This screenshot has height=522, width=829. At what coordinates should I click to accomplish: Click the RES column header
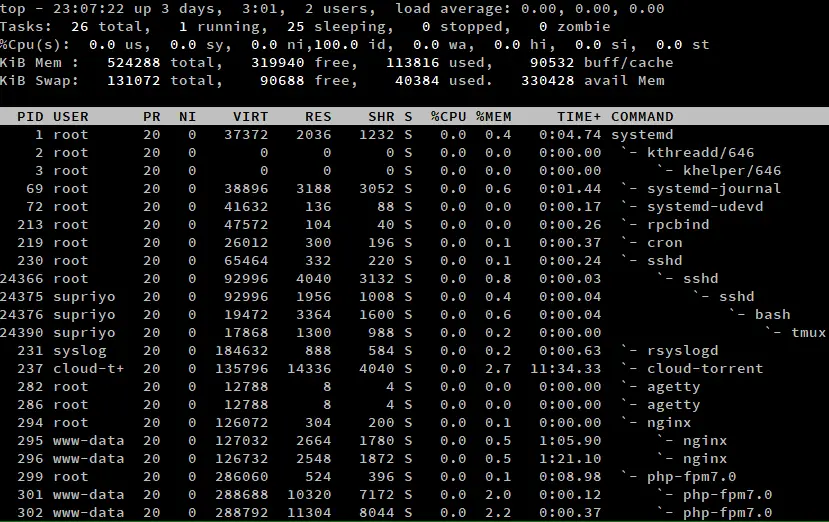(318, 116)
